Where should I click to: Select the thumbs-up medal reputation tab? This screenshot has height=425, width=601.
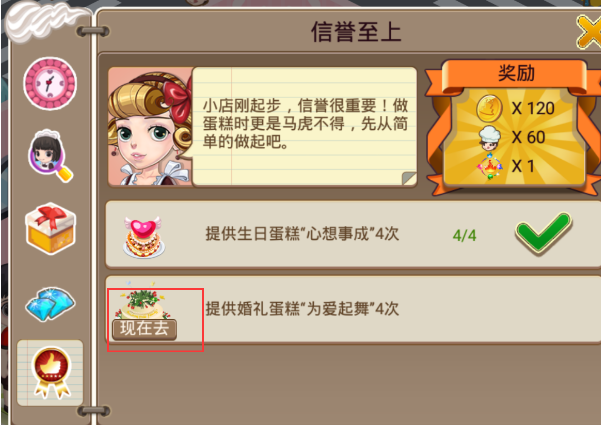51,372
